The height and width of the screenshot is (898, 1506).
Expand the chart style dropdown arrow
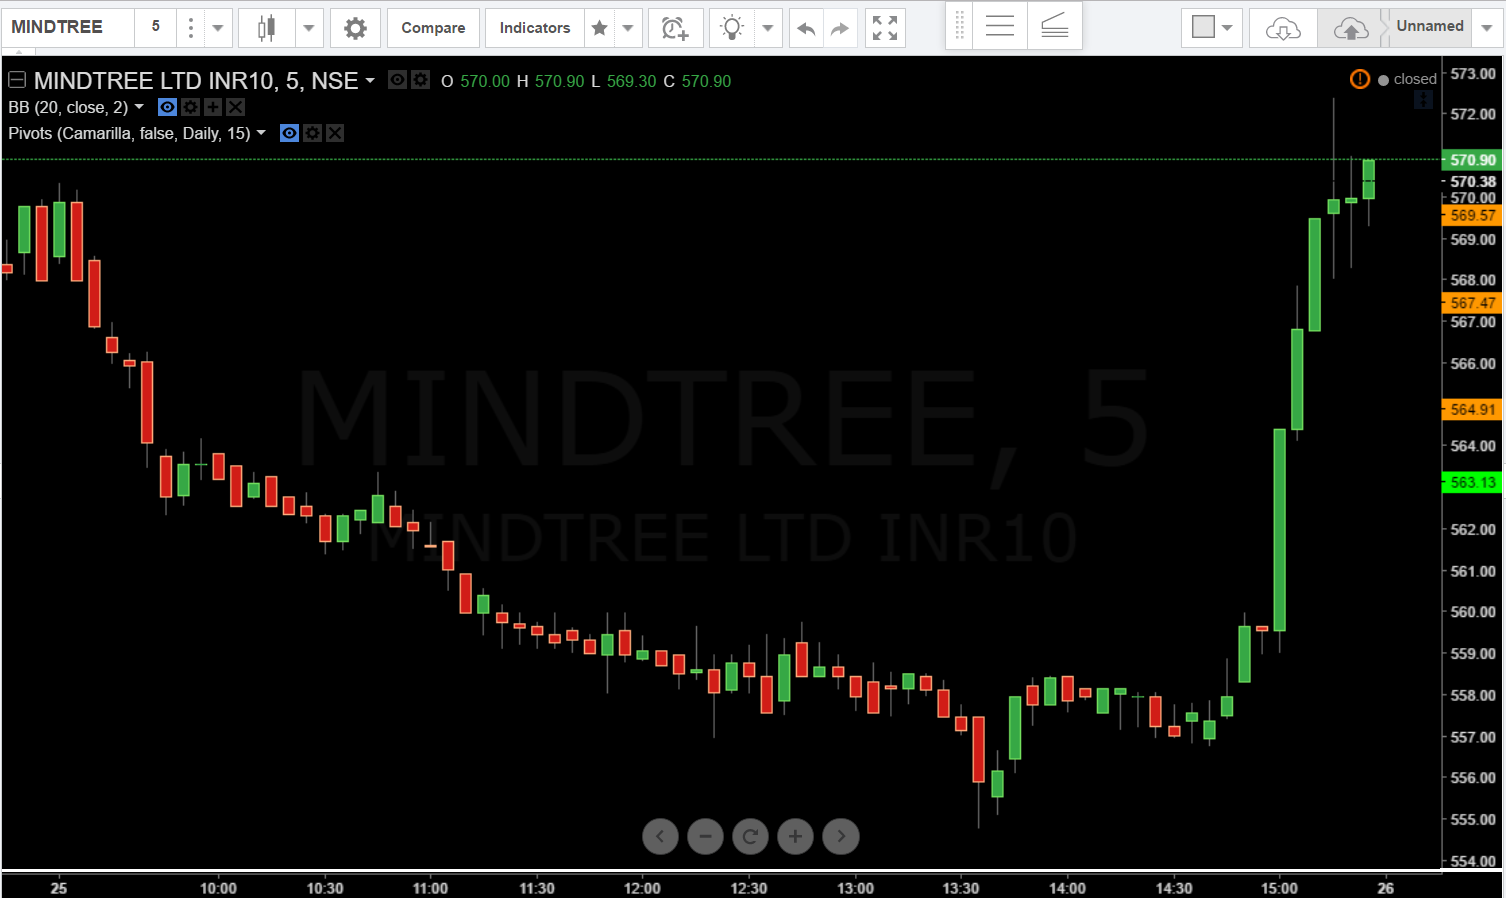[309, 28]
